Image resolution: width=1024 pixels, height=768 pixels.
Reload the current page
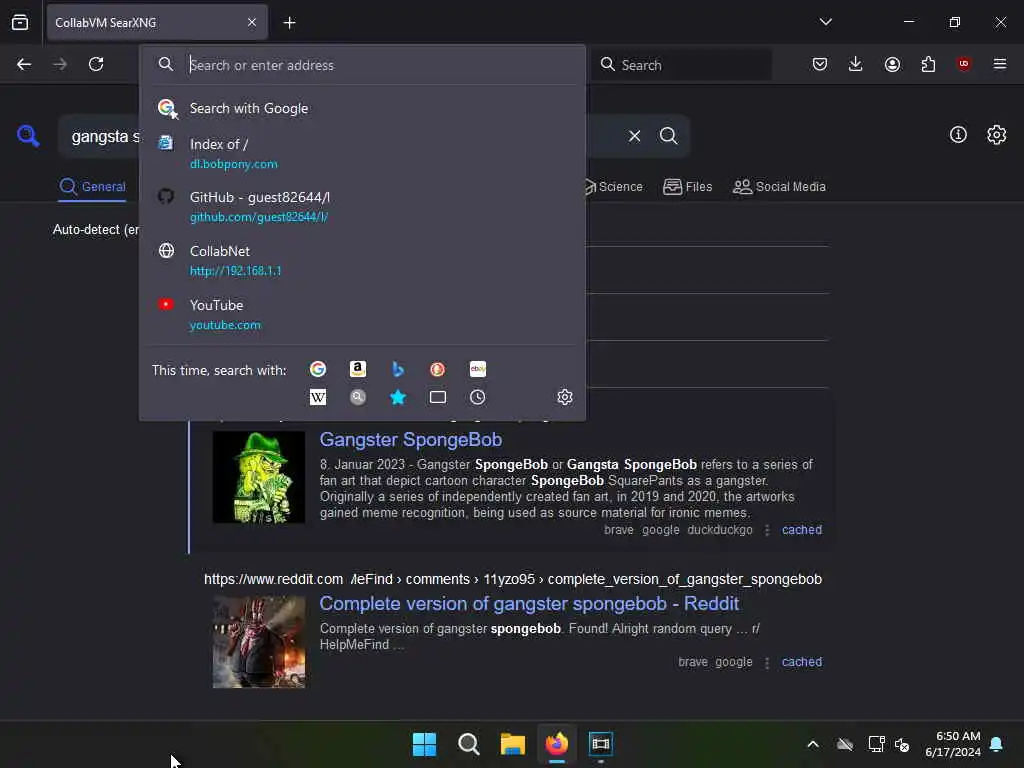tap(96, 64)
